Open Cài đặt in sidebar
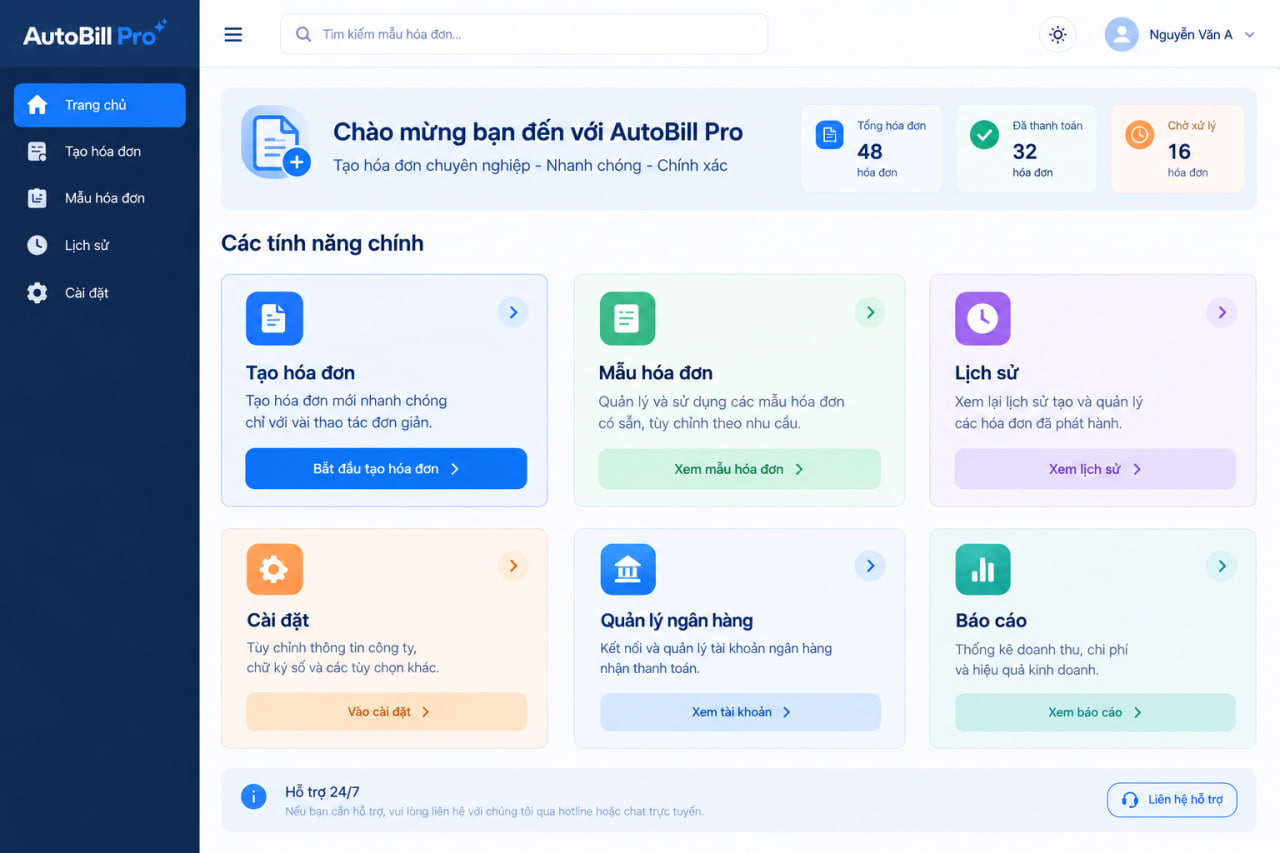This screenshot has width=1280, height=853. click(99, 293)
